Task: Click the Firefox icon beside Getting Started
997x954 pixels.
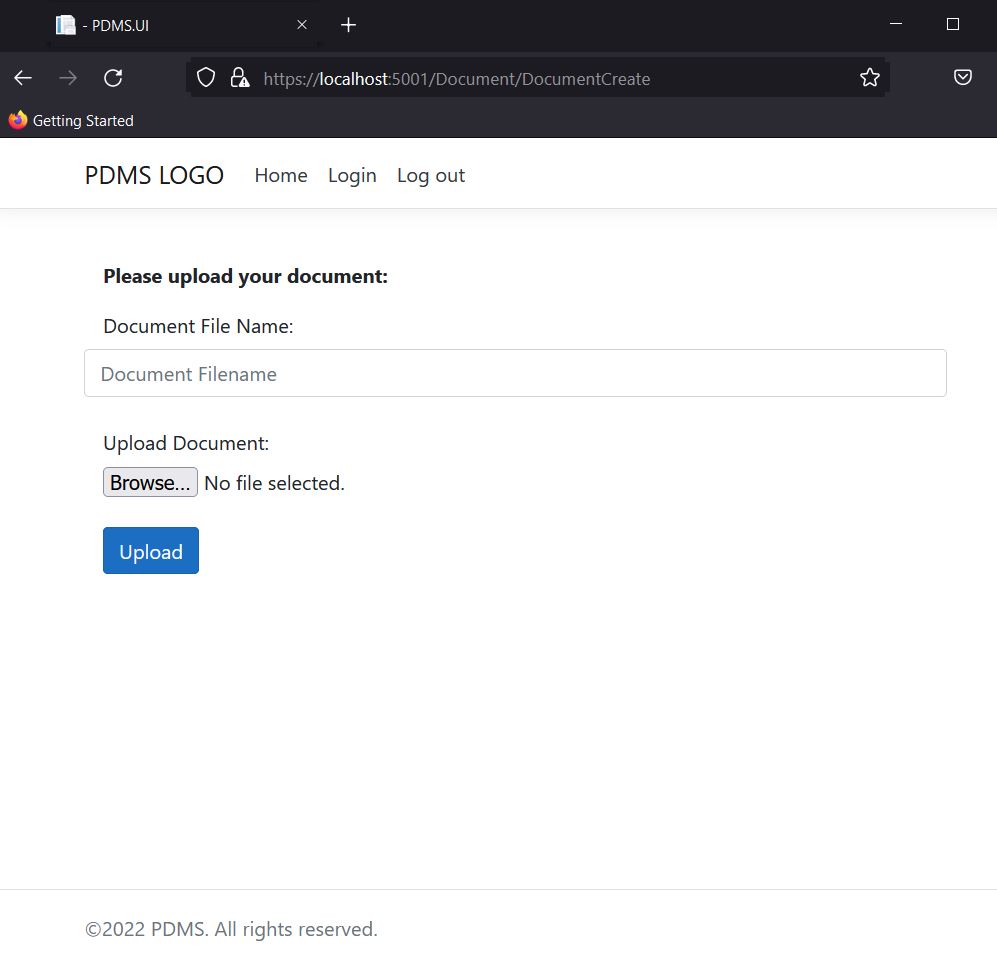Action: point(18,120)
